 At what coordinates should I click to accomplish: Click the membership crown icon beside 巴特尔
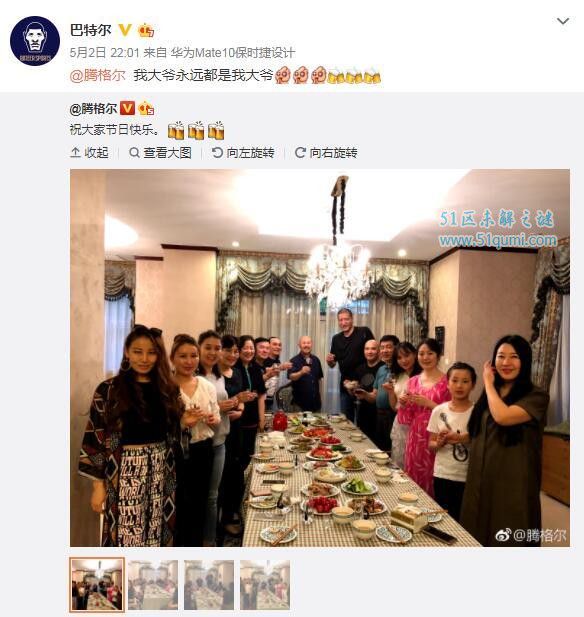click(x=146, y=30)
